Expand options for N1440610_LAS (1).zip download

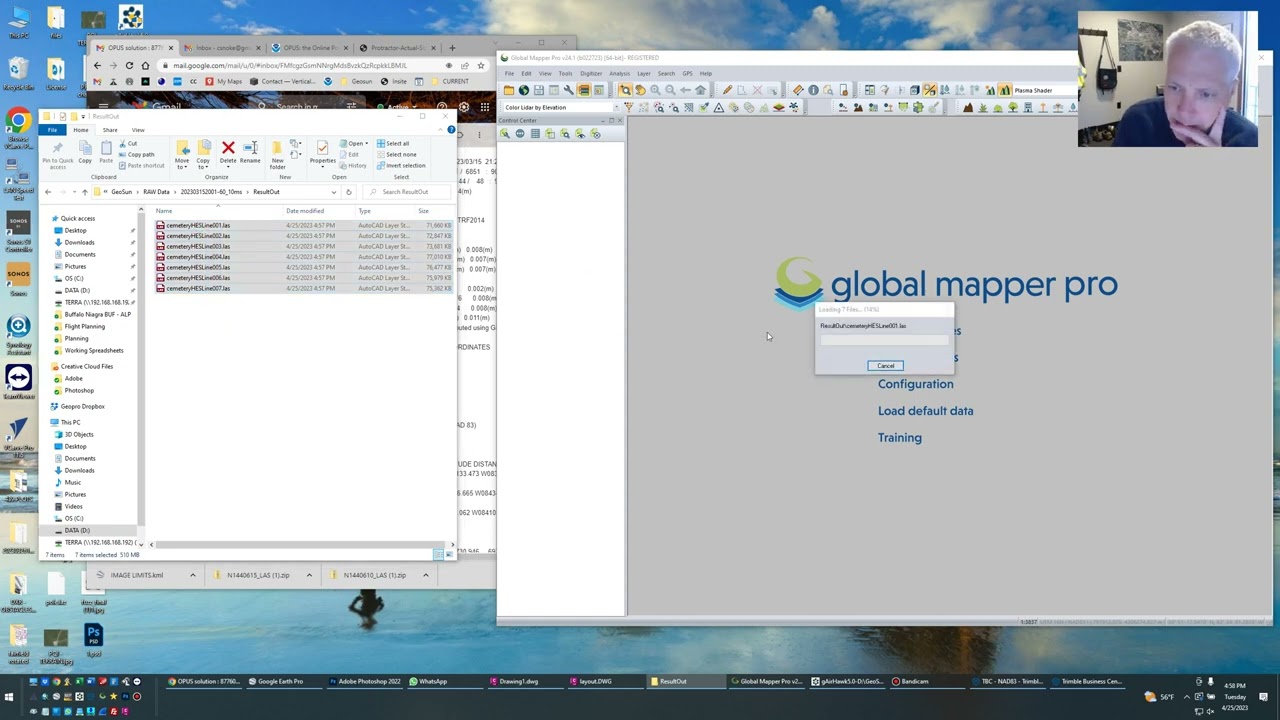425,575
